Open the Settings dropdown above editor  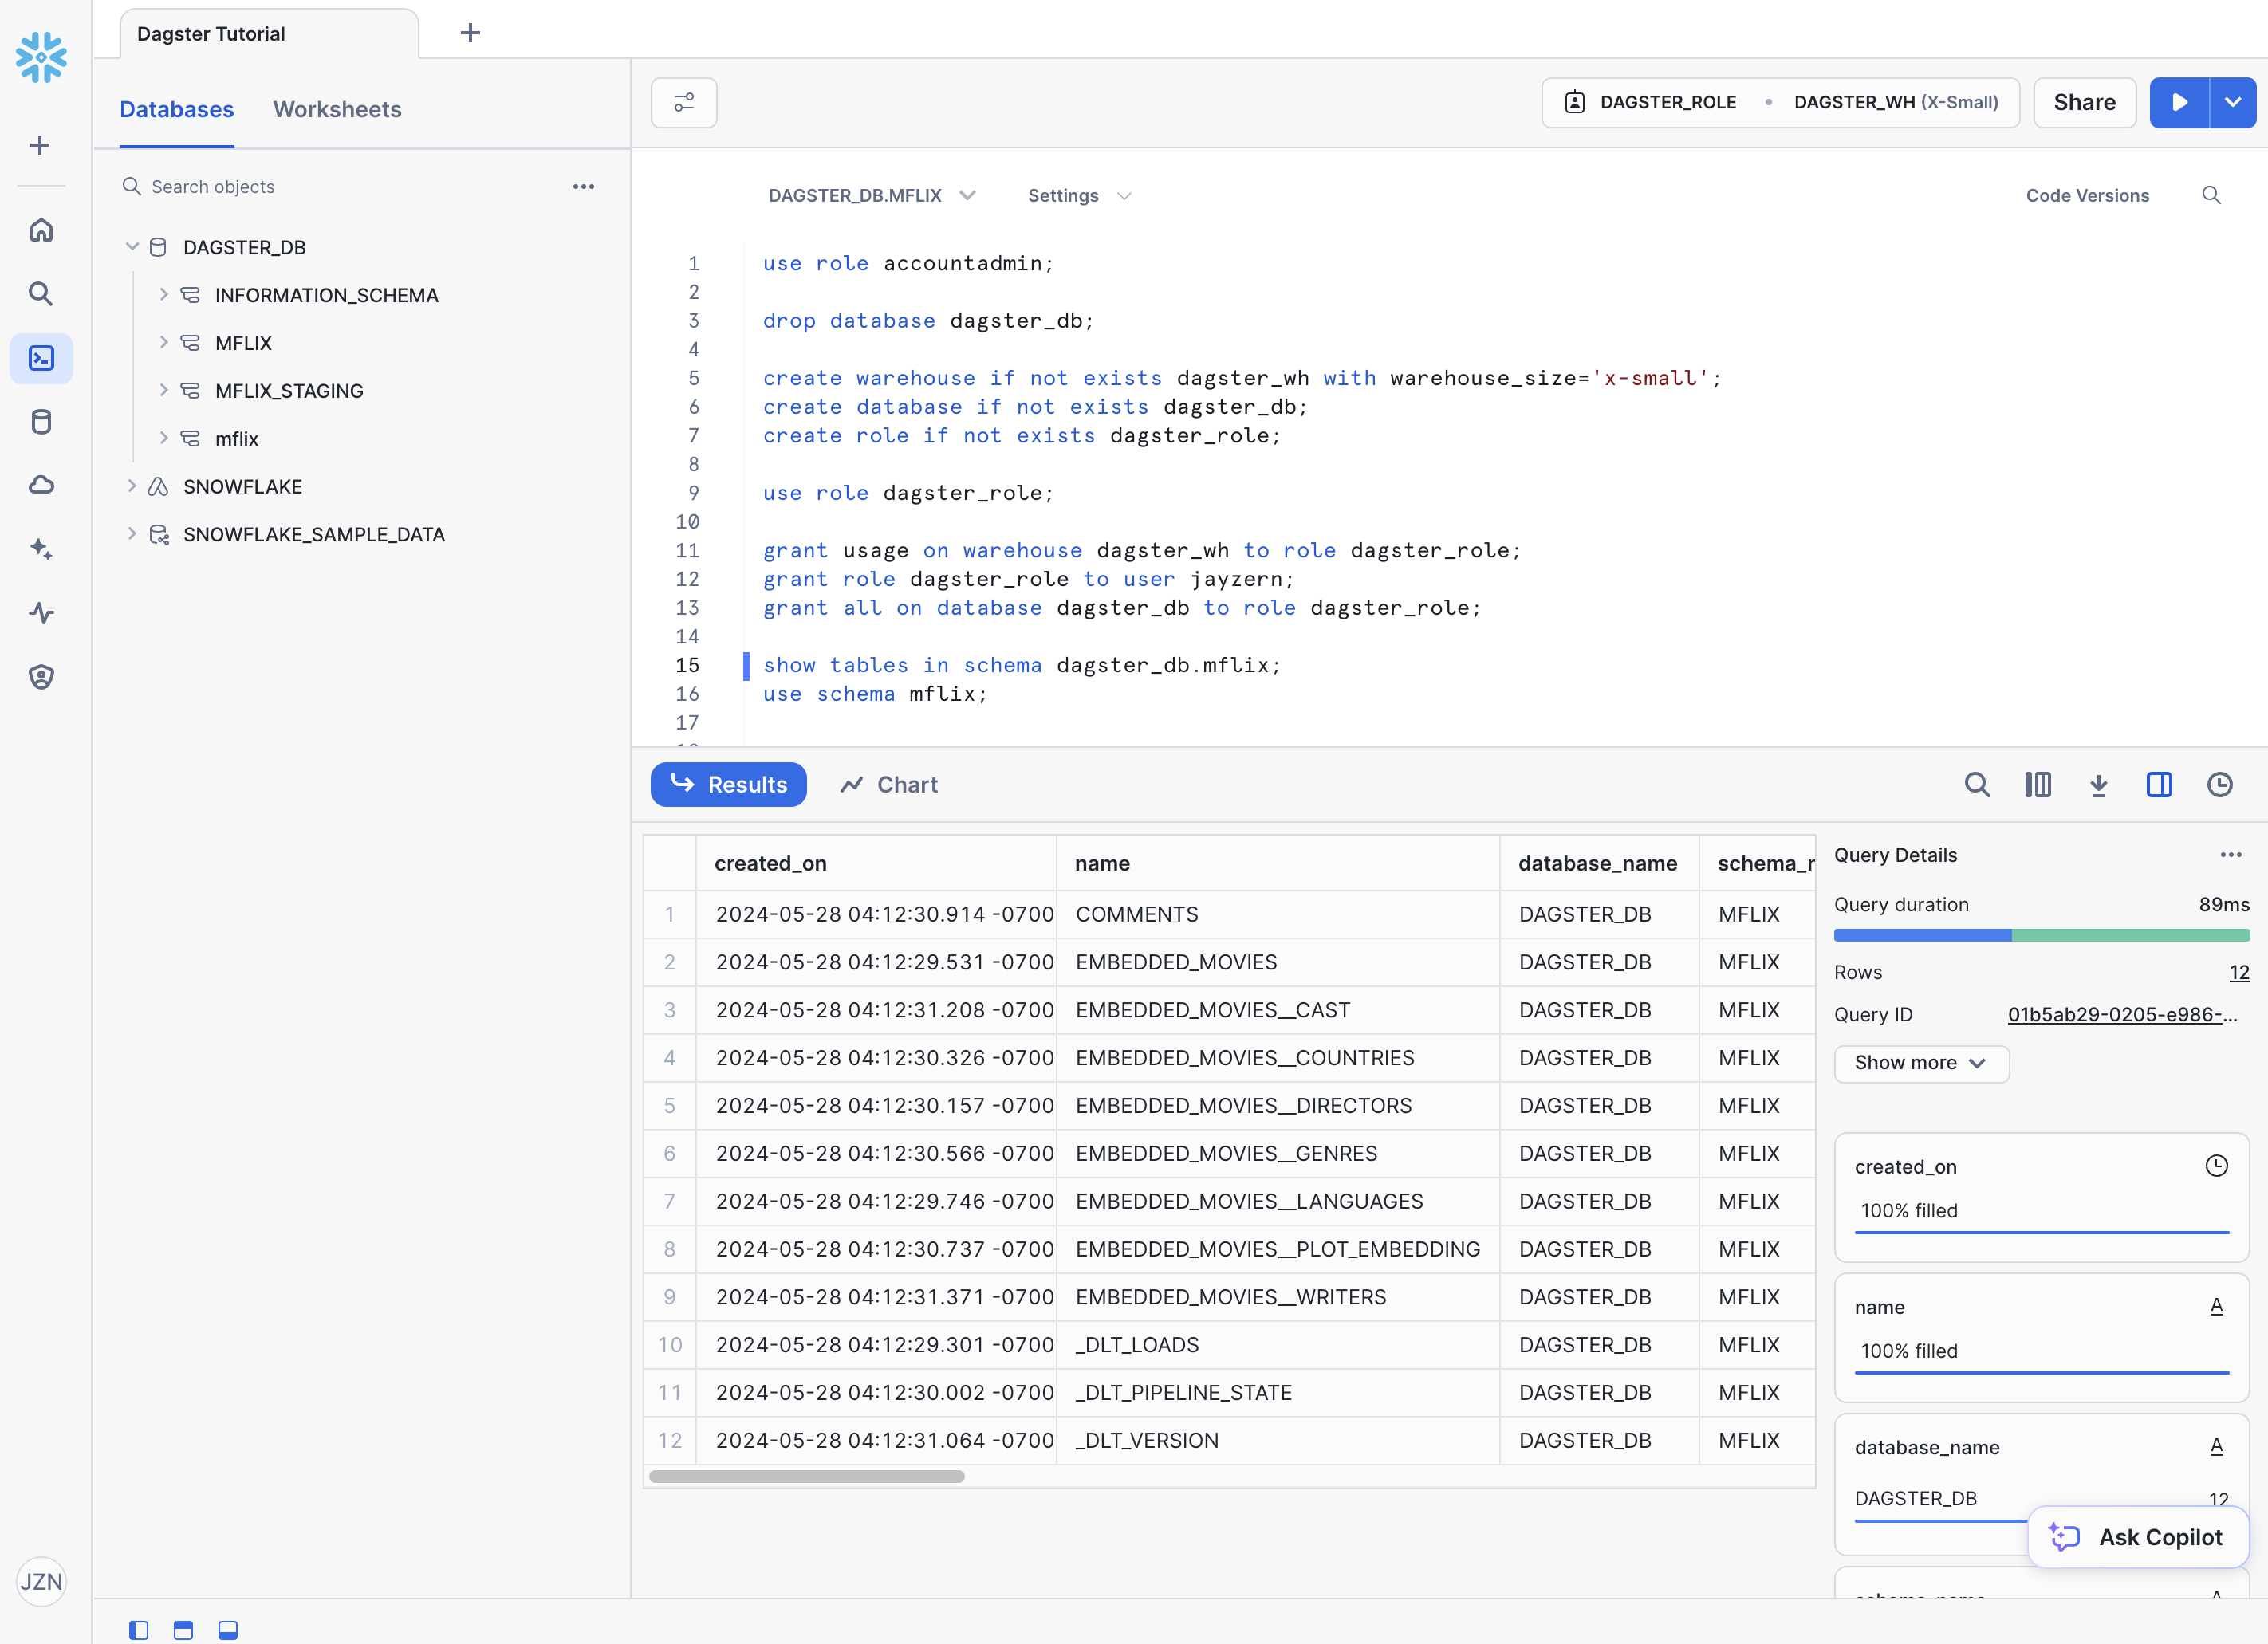coord(1079,196)
